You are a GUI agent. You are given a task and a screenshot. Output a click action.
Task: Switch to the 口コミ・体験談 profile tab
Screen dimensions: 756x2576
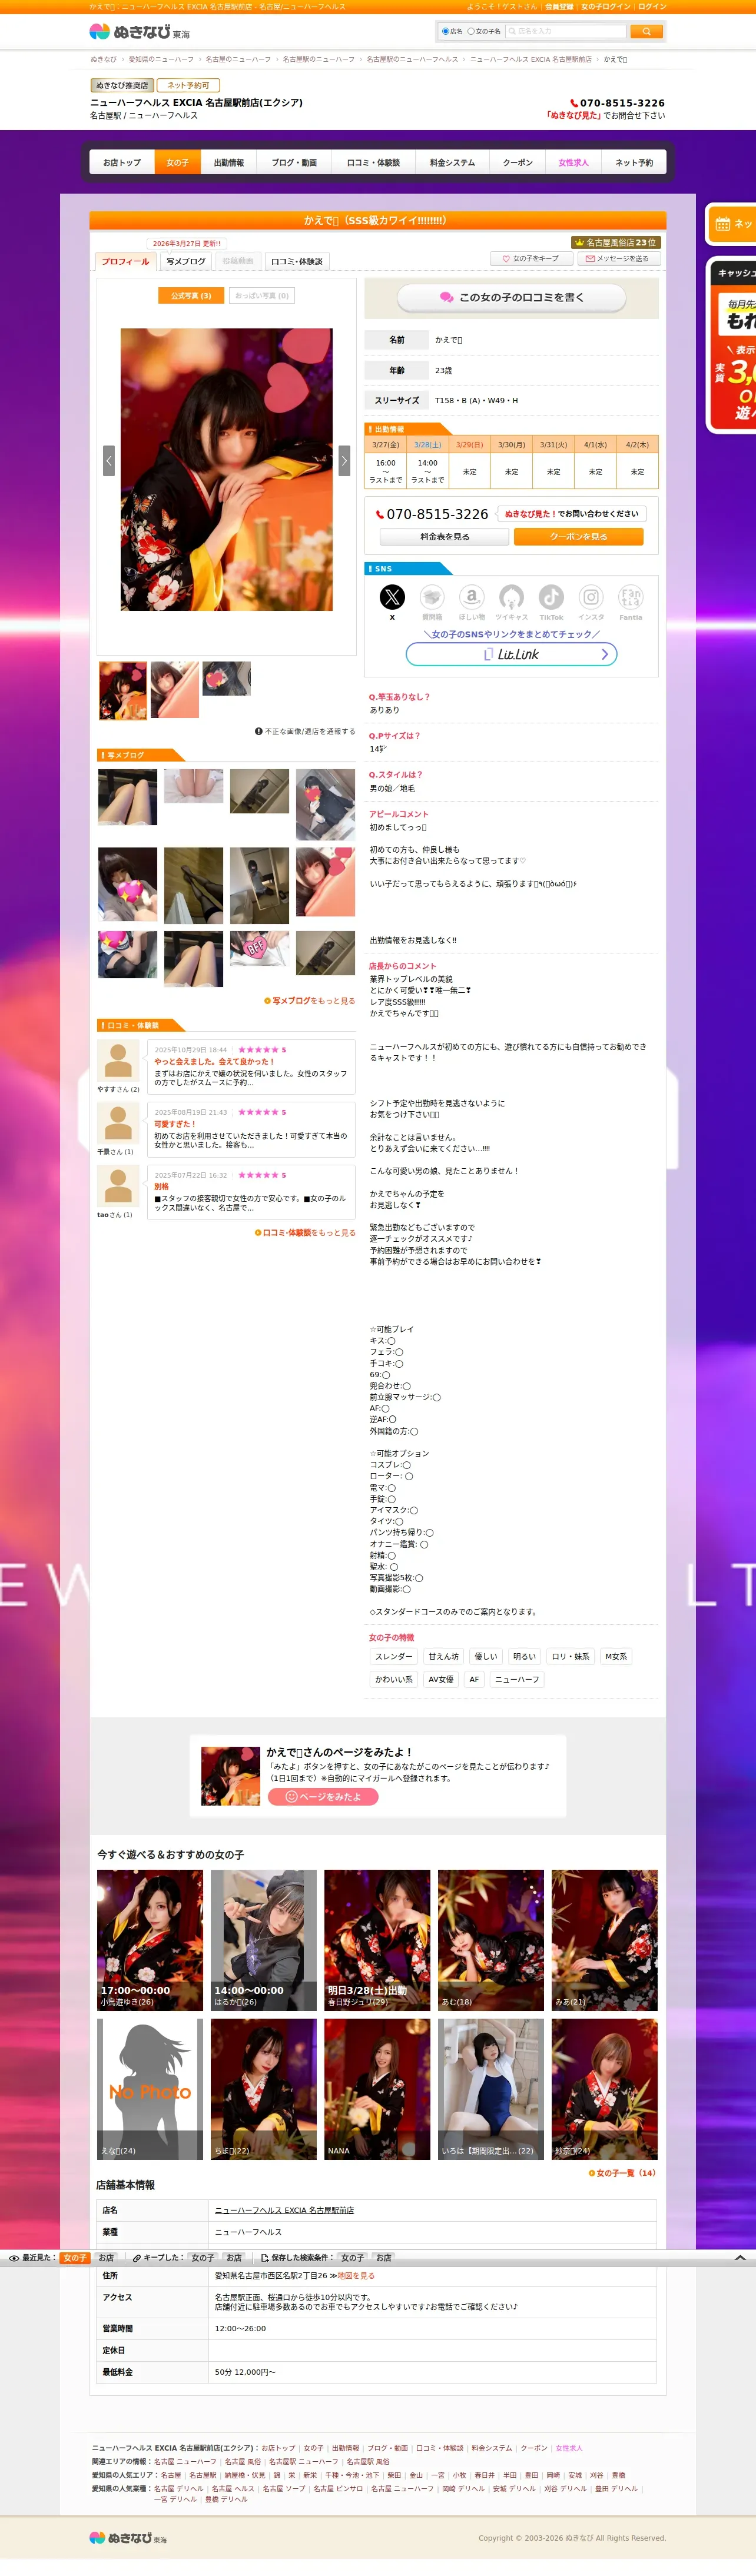297,261
